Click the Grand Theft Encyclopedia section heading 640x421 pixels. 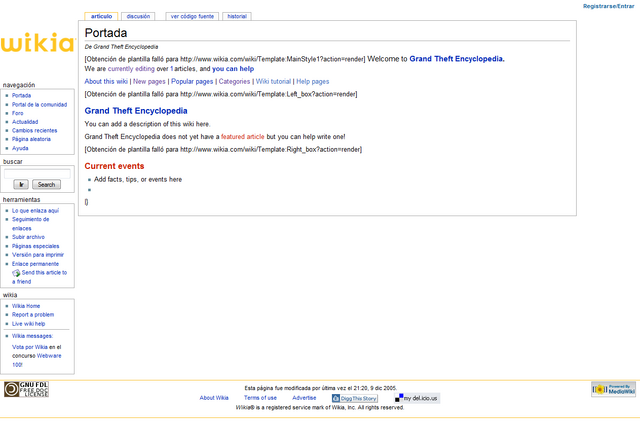click(x=136, y=111)
